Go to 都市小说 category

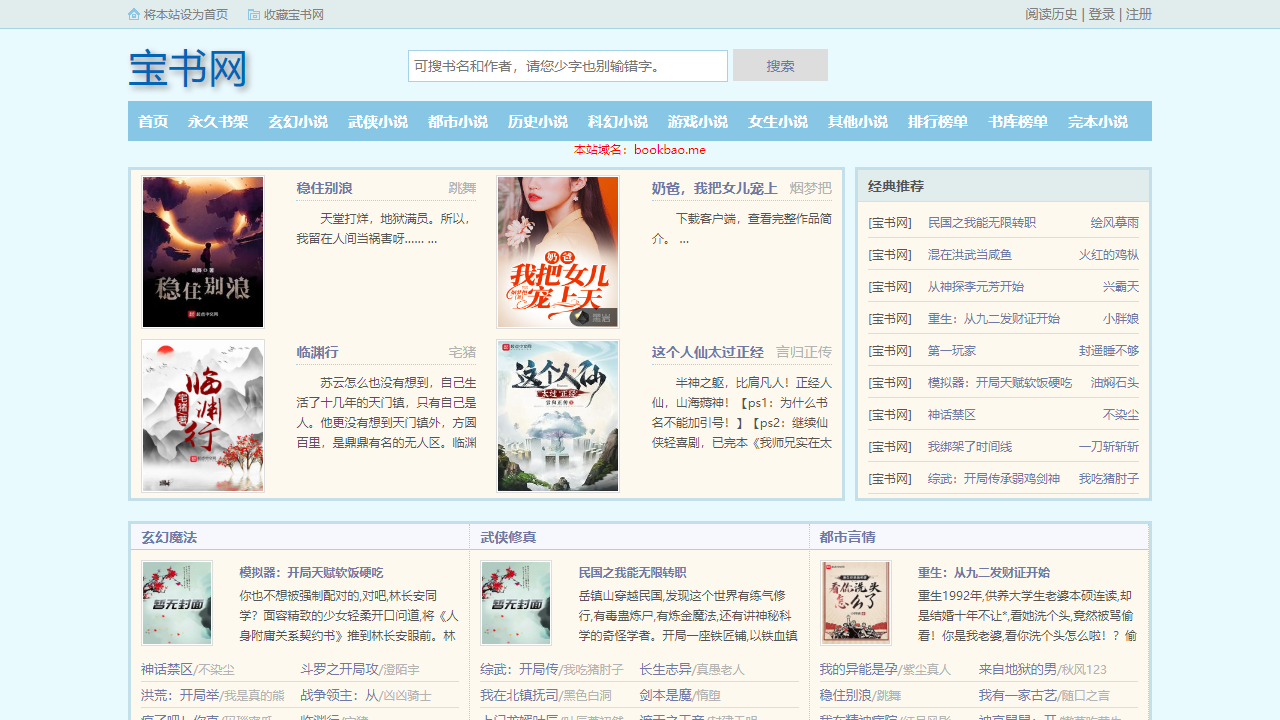tap(458, 121)
